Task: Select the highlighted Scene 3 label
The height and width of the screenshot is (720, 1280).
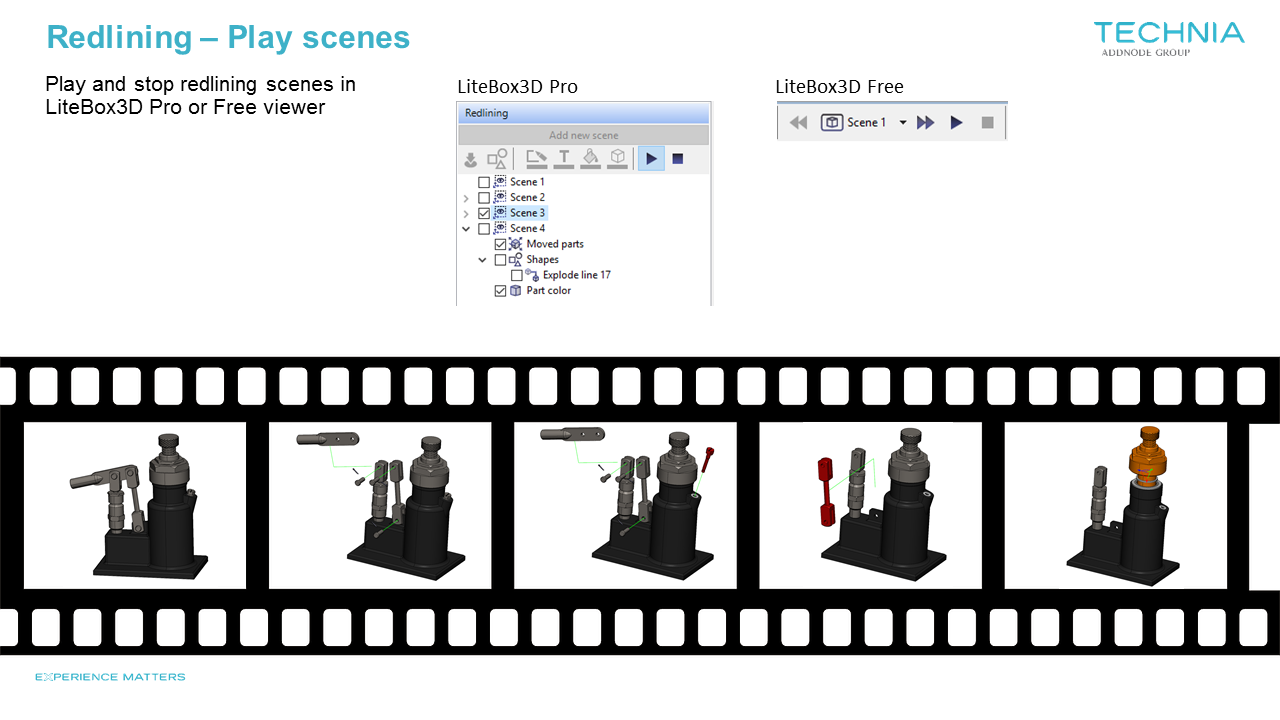Action: pyautogui.click(x=527, y=213)
